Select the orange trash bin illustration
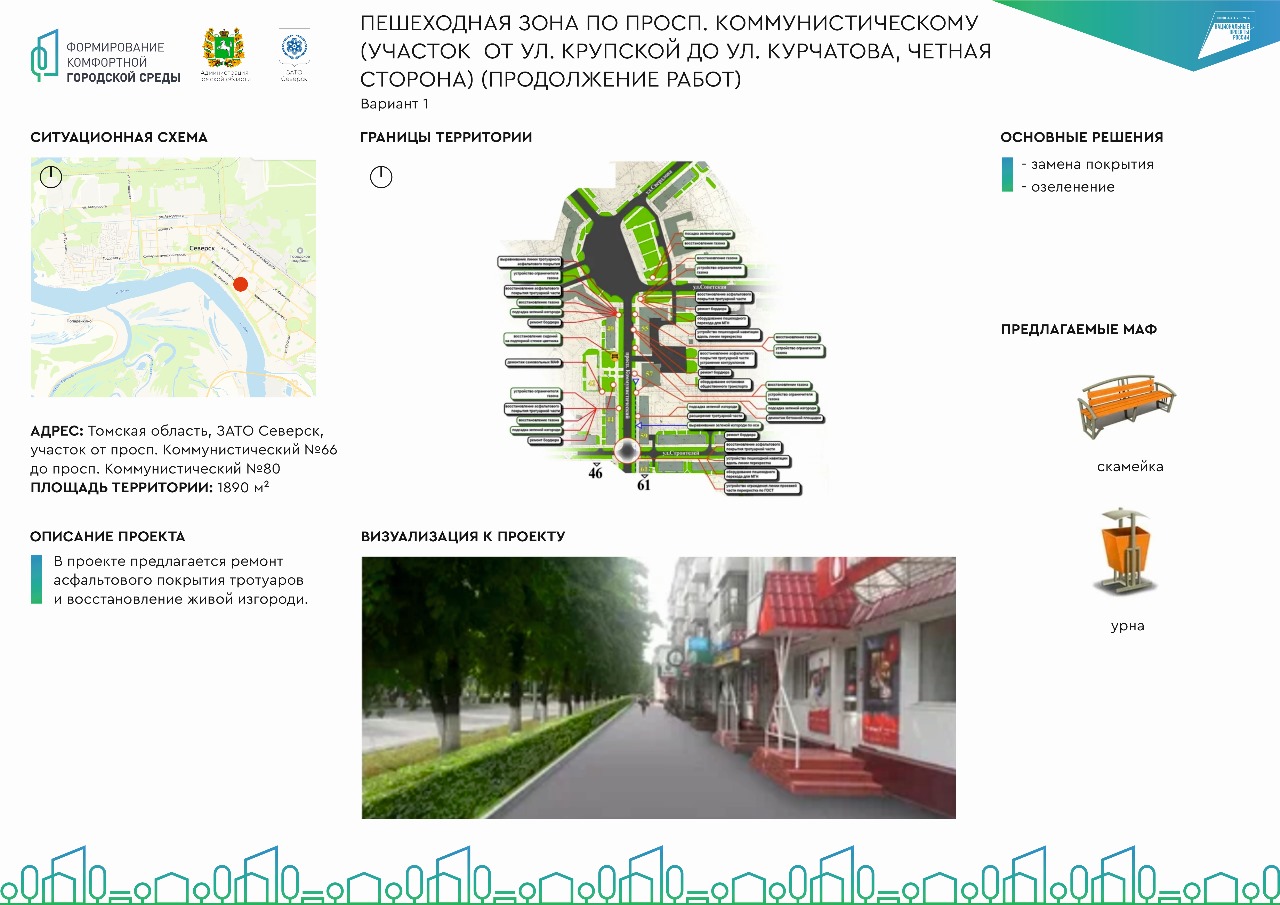The image size is (1280, 905). (x=1124, y=548)
